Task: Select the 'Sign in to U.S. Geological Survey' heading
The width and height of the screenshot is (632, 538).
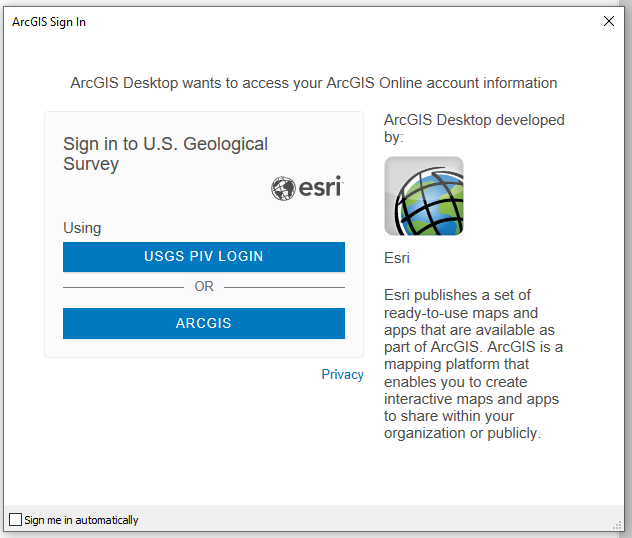Action: (x=165, y=154)
